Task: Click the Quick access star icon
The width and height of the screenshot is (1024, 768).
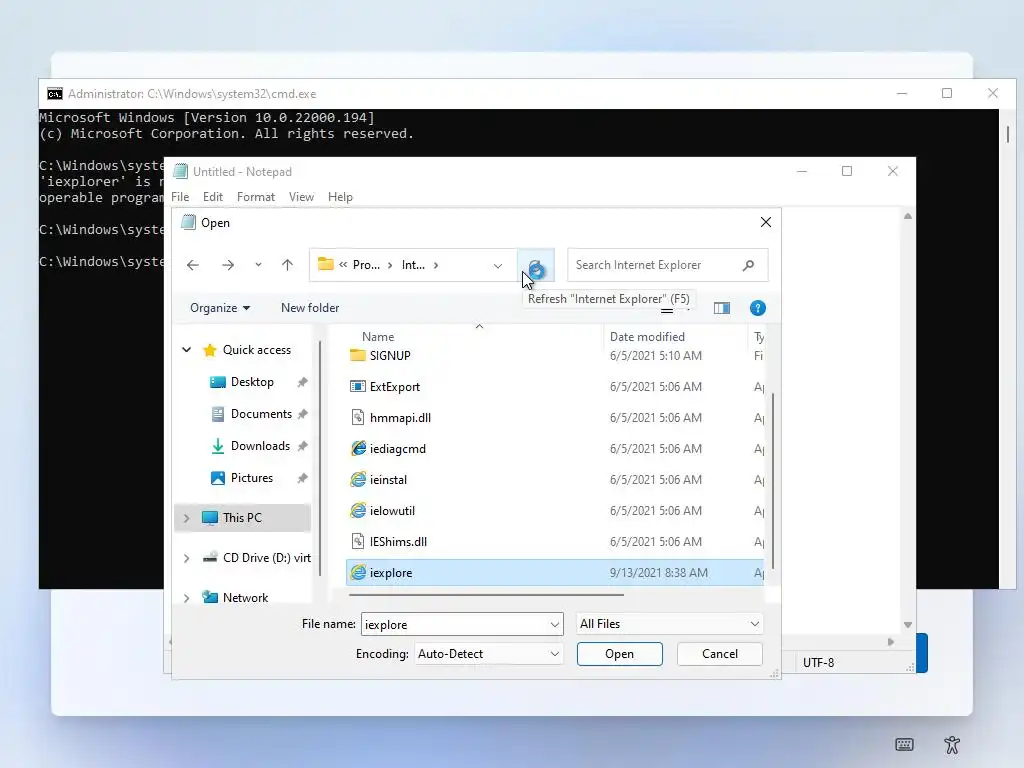Action: click(210, 350)
